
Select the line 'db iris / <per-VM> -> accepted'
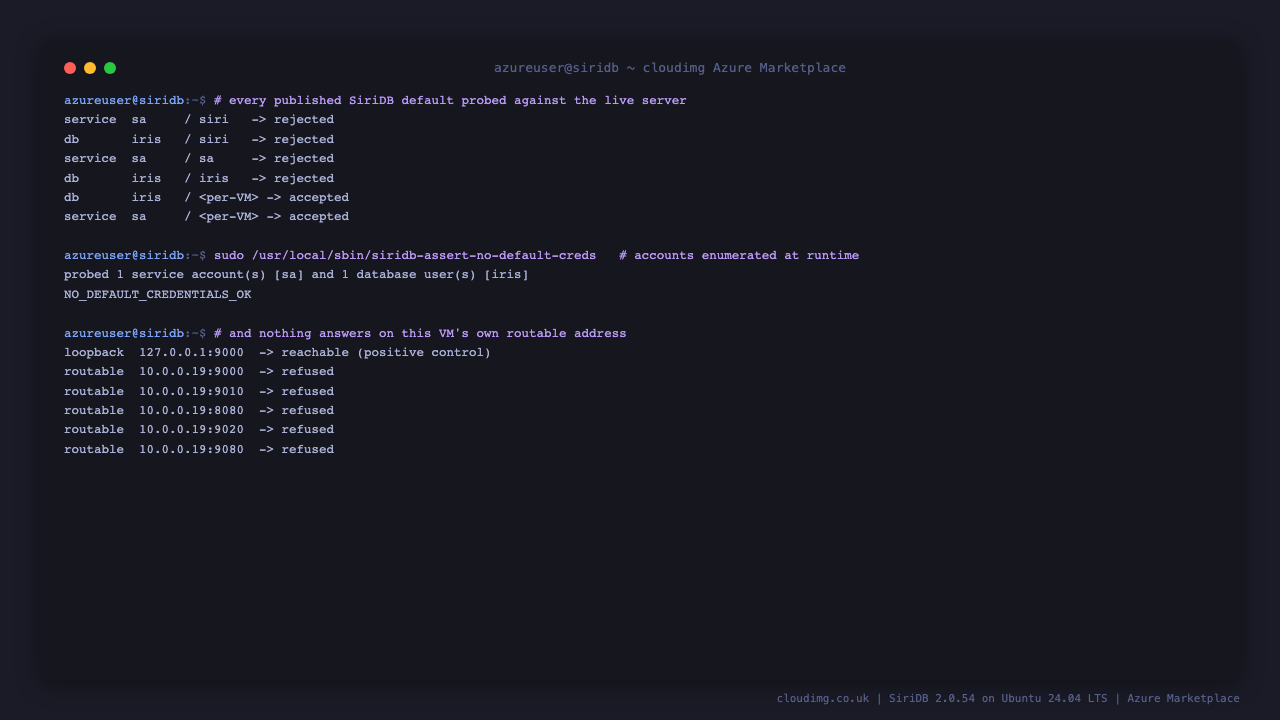tap(207, 198)
